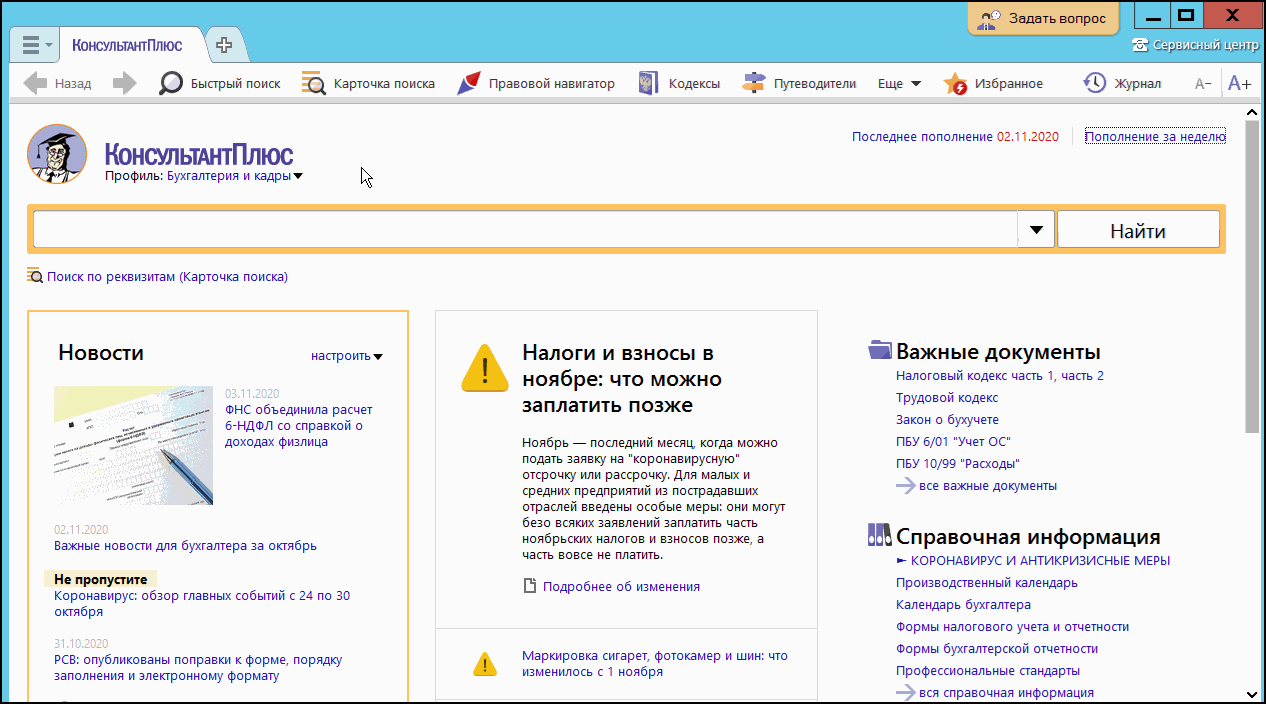Expand the Еще dropdown menu
Image resolution: width=1266 pixels, height=704 pixels.
coord(899,84)
